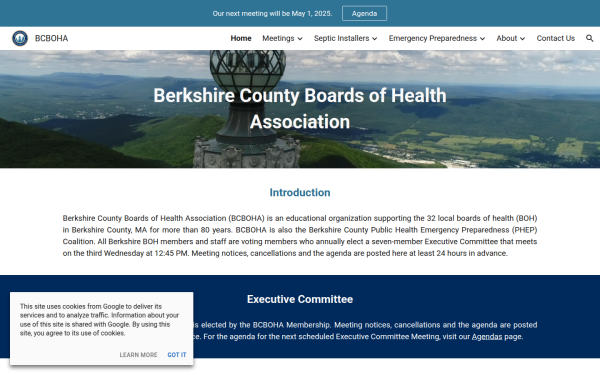Expand the Emergency Preparedness chevron
The height and width of the screenshot is (375, 600).
pos(483,39)
